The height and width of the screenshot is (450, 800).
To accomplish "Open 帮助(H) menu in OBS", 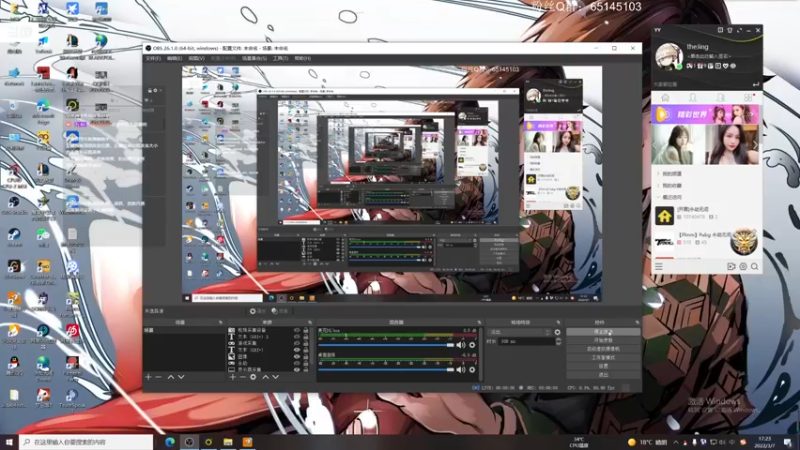I will coord(303,59).
